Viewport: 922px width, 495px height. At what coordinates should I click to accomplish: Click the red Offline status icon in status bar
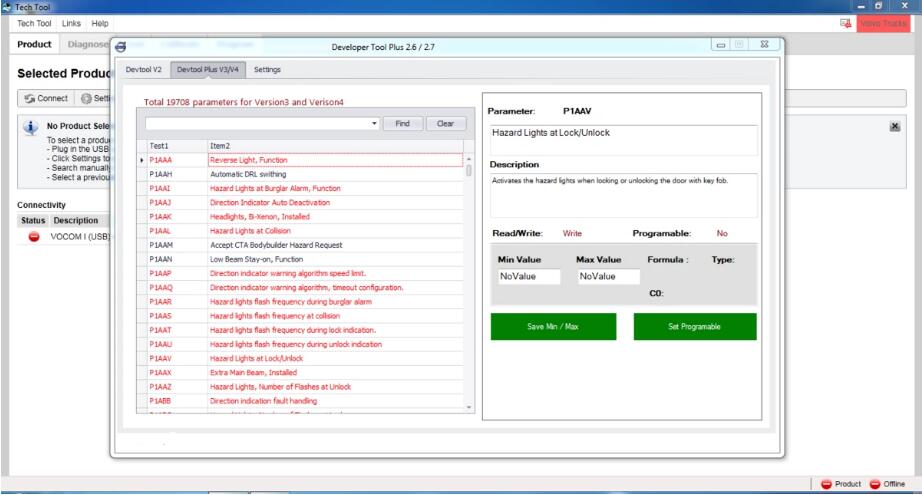coord(874,484)
